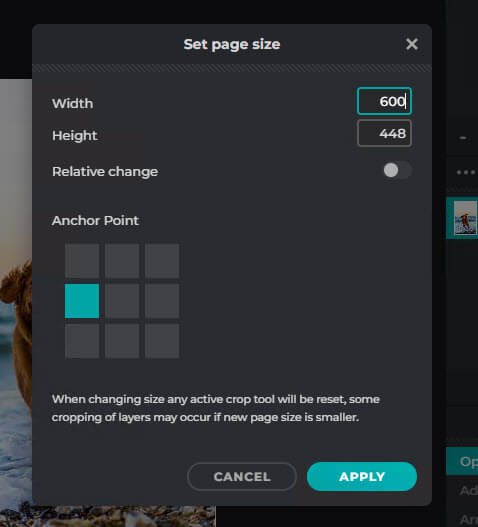Click the Width input field

384,101
